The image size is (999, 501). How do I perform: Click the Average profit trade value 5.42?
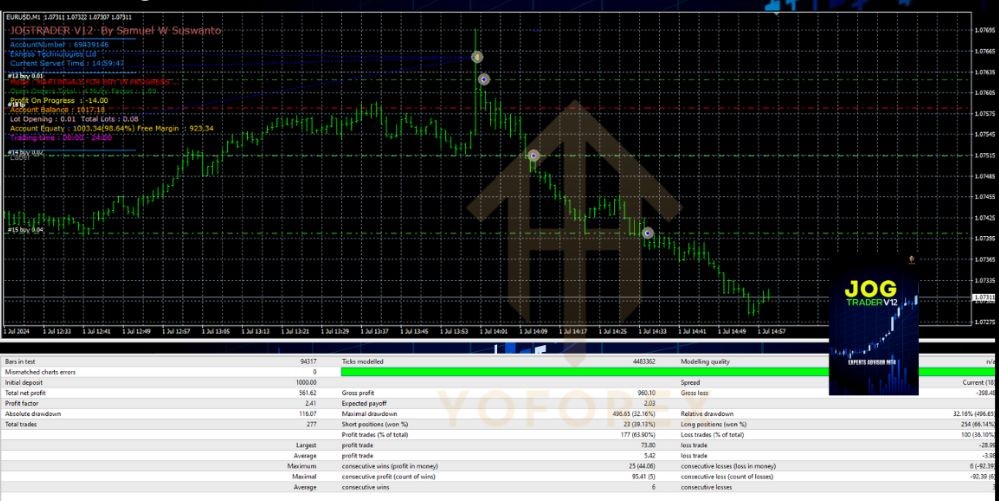click(x=649, y=456)
